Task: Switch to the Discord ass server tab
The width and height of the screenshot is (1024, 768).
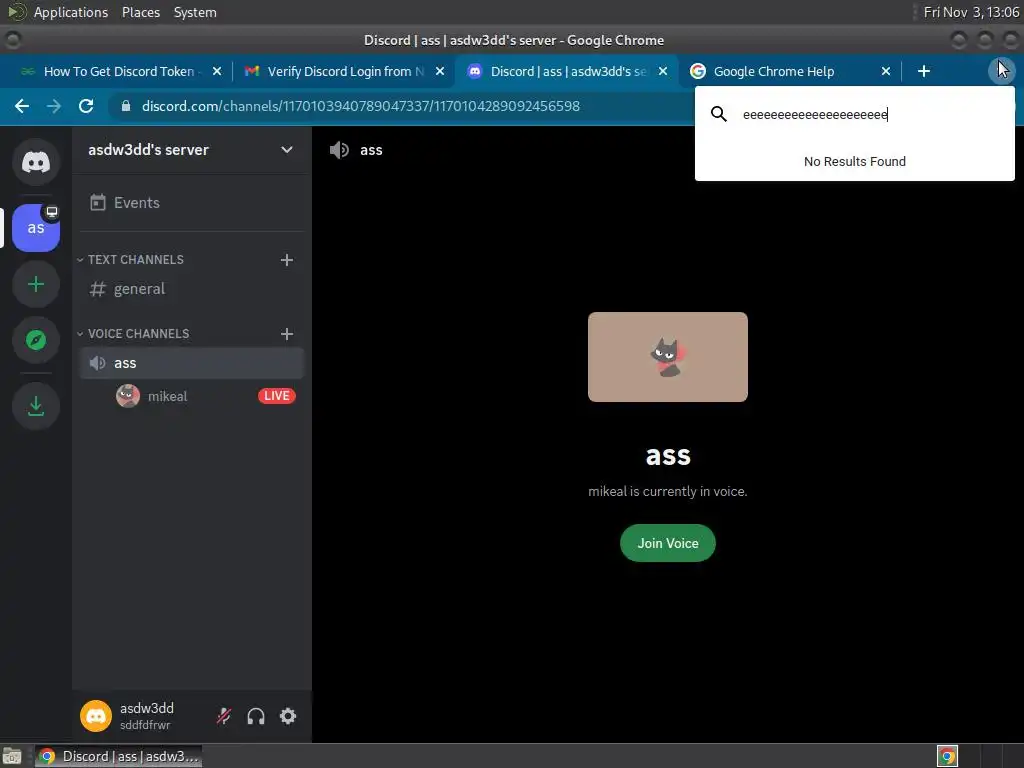Action: [x=568, y=71]
